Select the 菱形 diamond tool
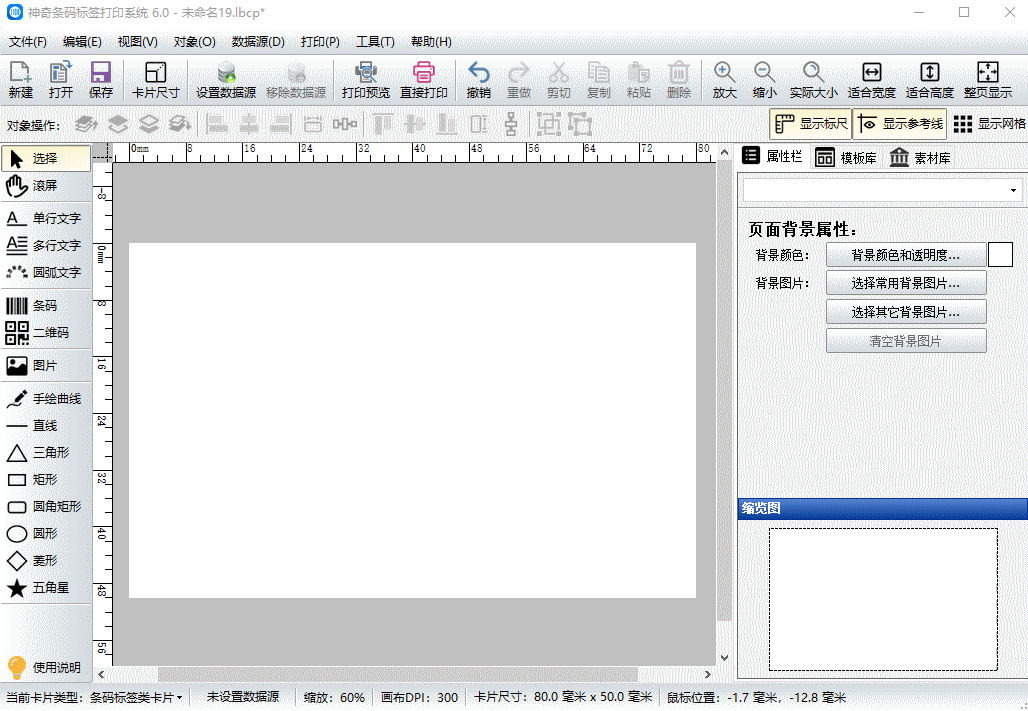Image resolution: width=1028 pixels, height=711 pixels. click(46, 561)
